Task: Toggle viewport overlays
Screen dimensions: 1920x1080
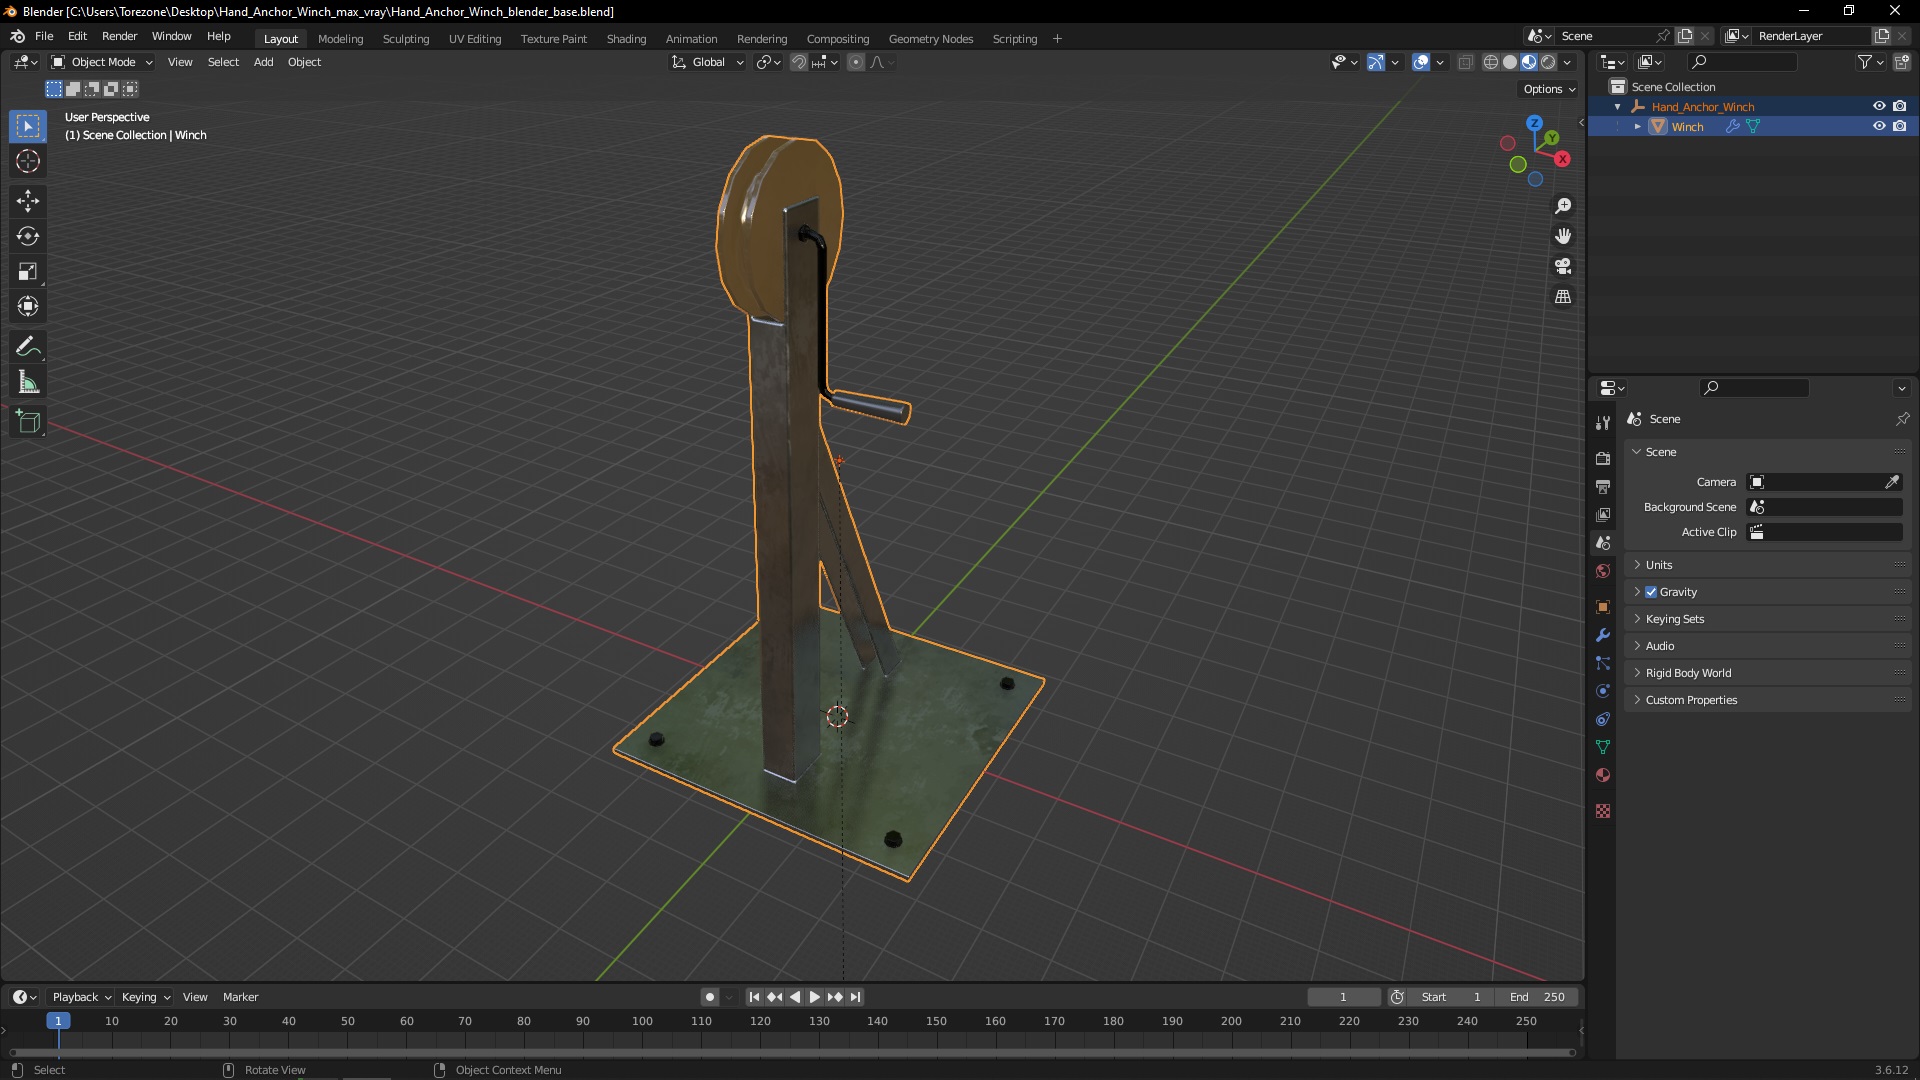Action: point(1421,62)
